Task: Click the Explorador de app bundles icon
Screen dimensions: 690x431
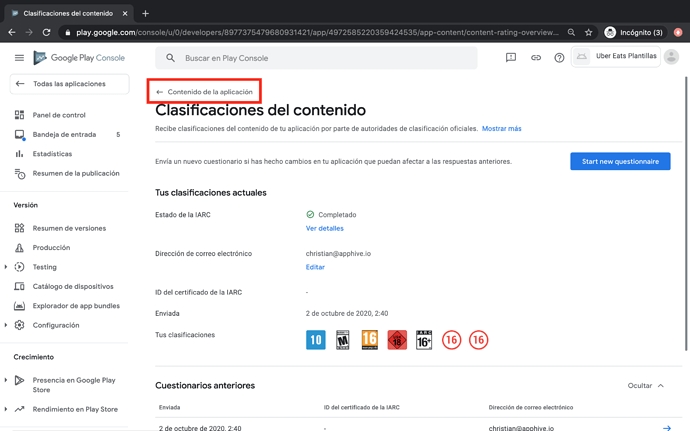Action: click(19, 306)
